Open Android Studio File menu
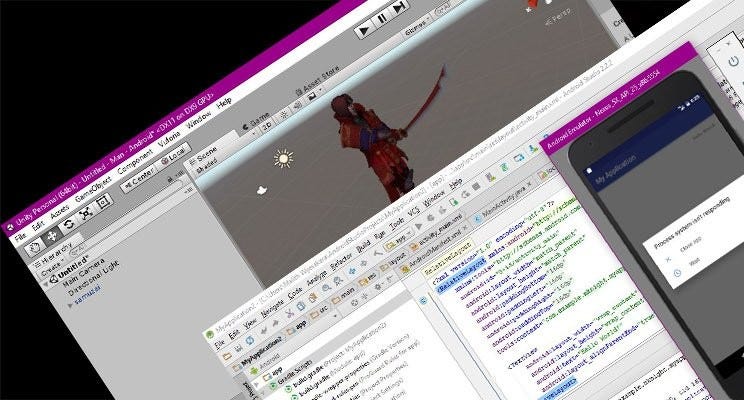 tap(220, 345)
